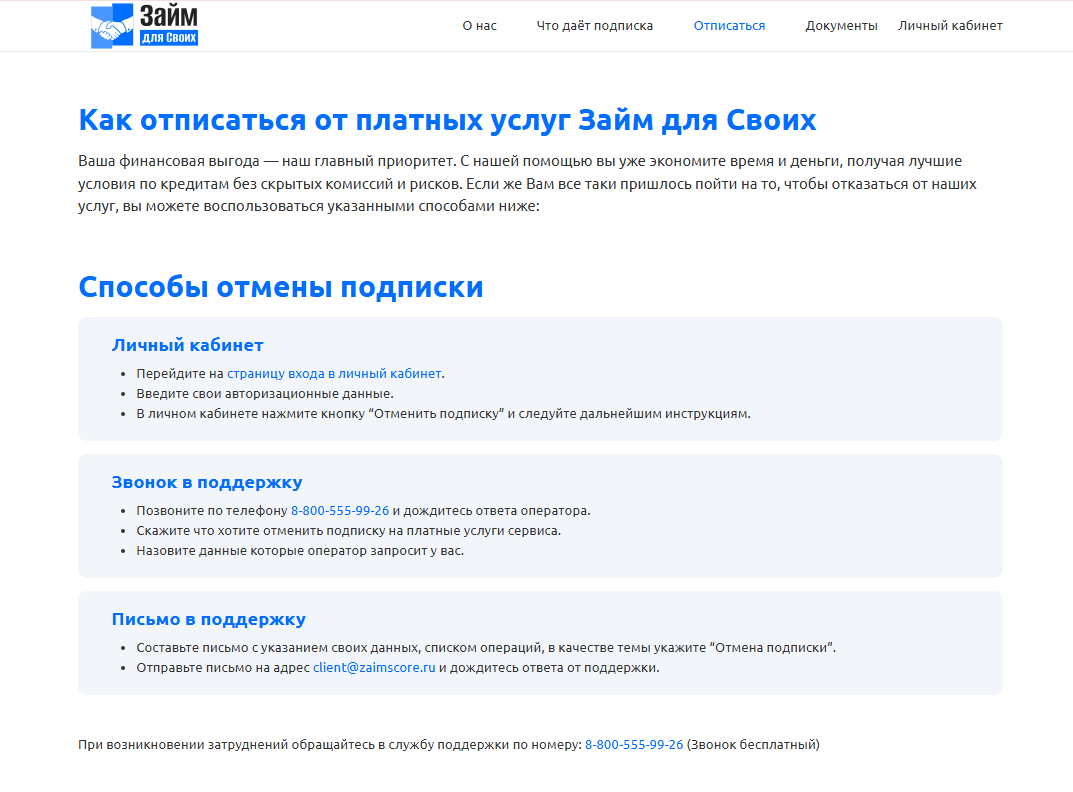This screenshot has height=792, width=1073.
Task: Click the Личный кабинет card heading
Action: point(188,345)
